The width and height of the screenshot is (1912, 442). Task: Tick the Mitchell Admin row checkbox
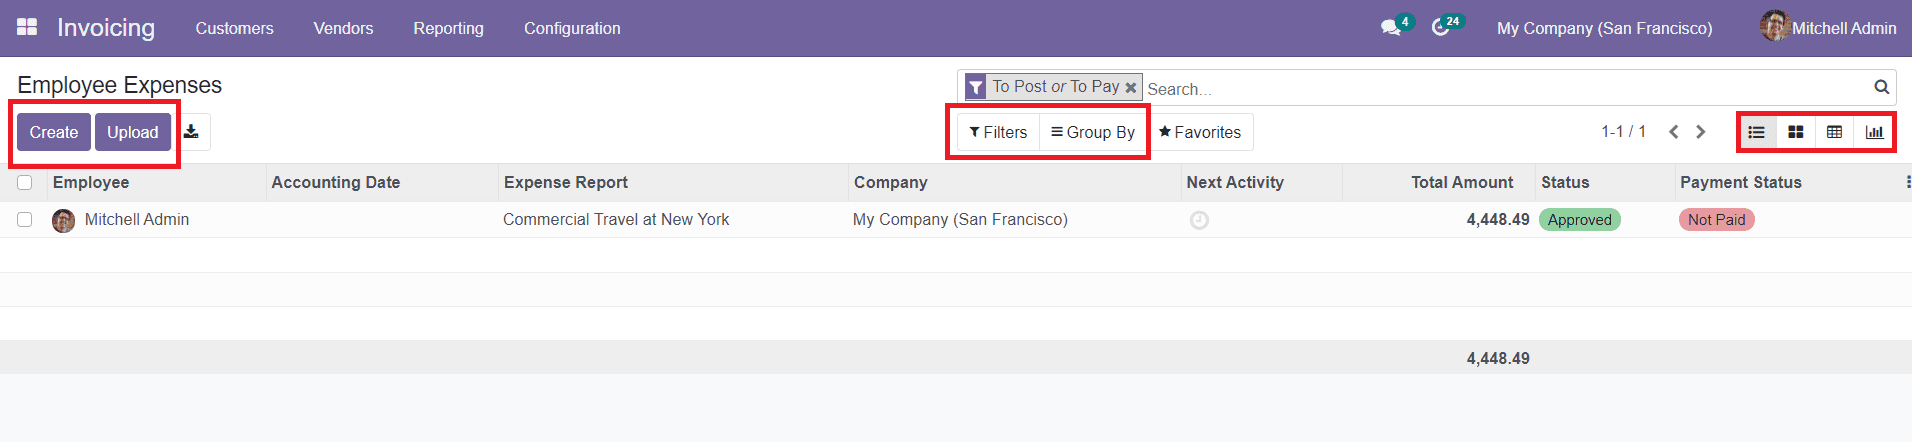click(x=25, y=219)
